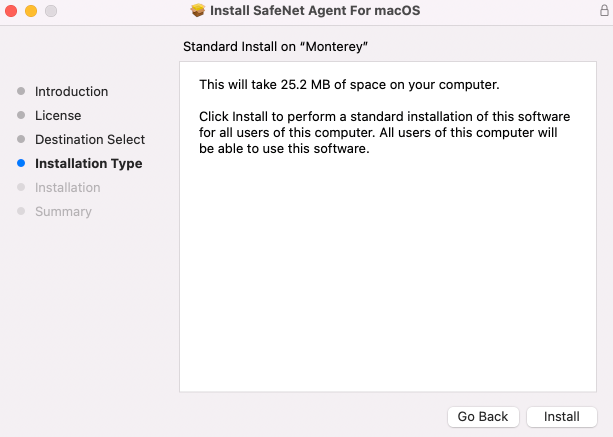Select the Introduction step label
This screenshot has height=437, width=613.
pos(71,91)
